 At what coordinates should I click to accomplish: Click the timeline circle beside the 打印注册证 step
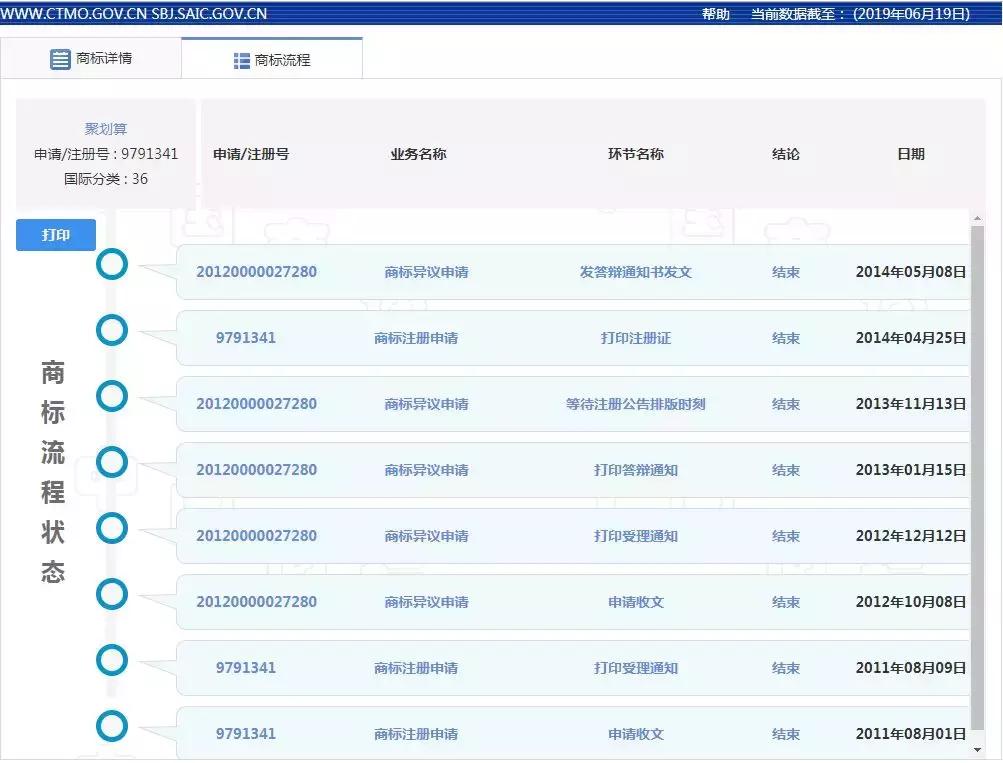pos(112,330)
